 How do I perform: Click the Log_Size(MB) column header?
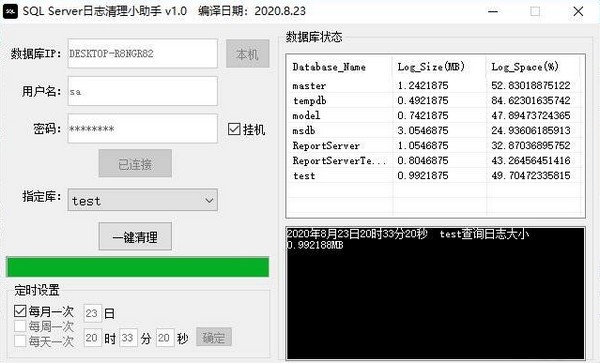[x=439, y=67]
